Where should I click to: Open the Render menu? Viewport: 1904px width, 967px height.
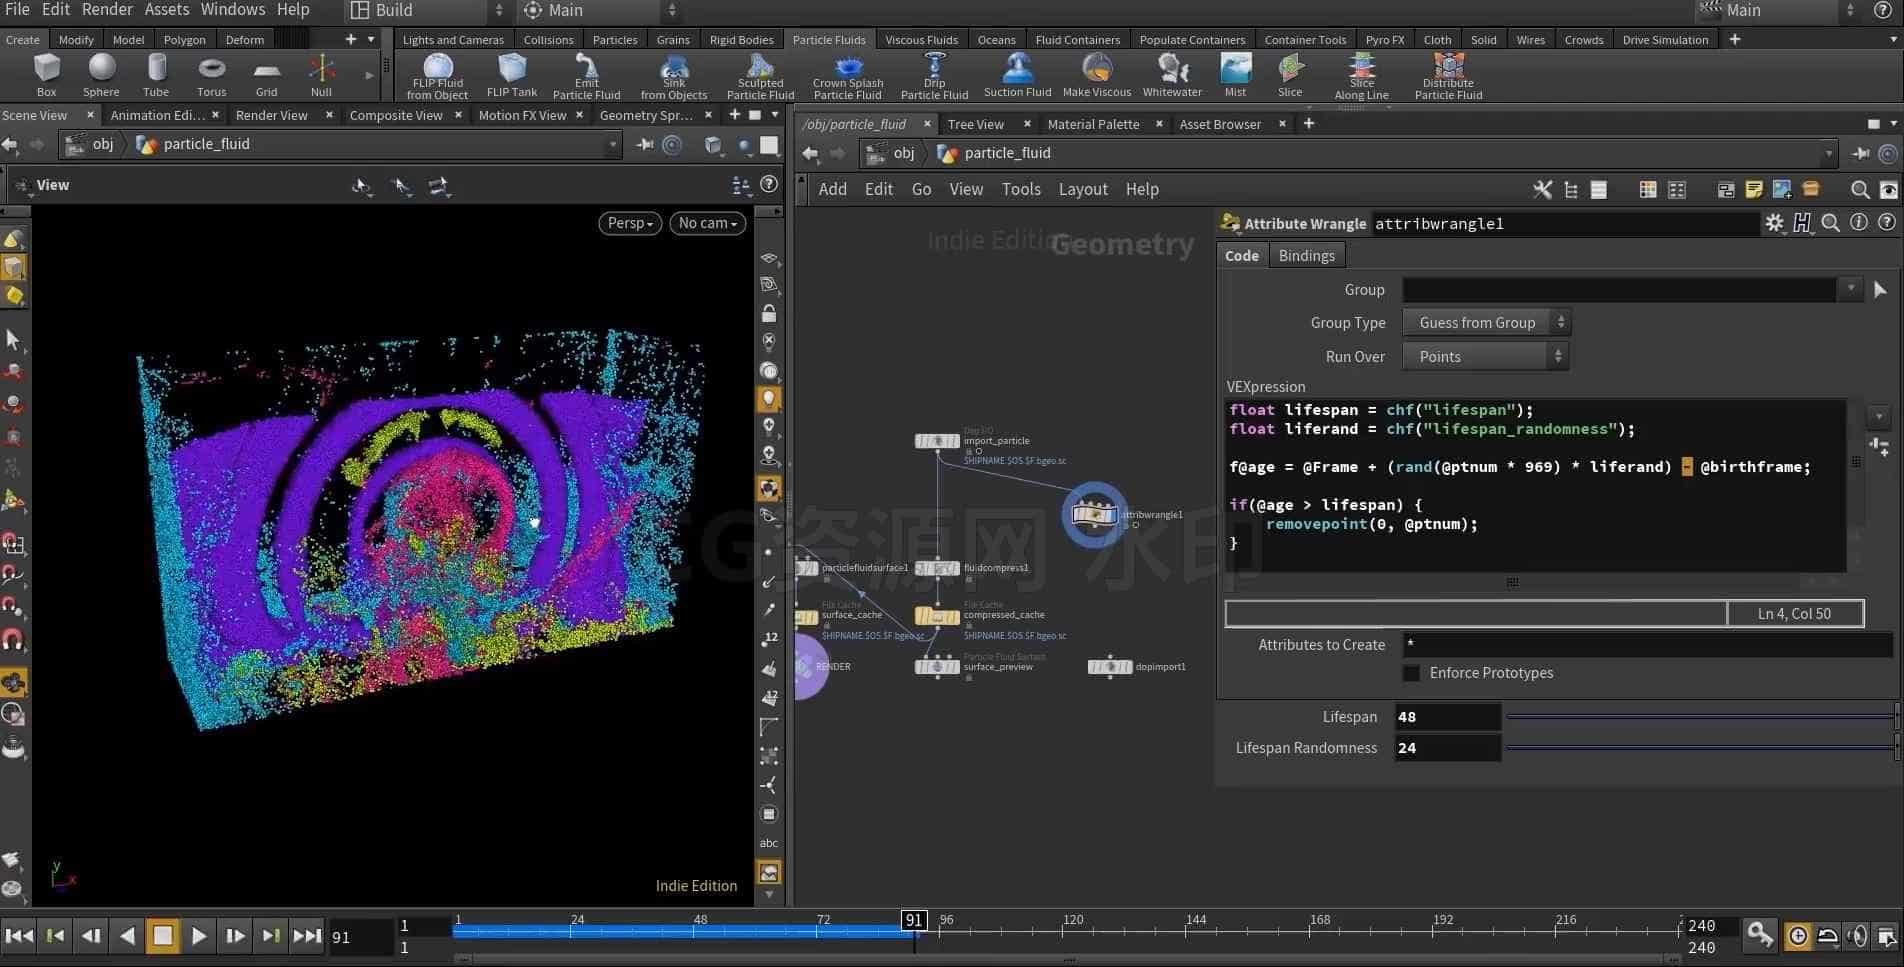[107, 9]
